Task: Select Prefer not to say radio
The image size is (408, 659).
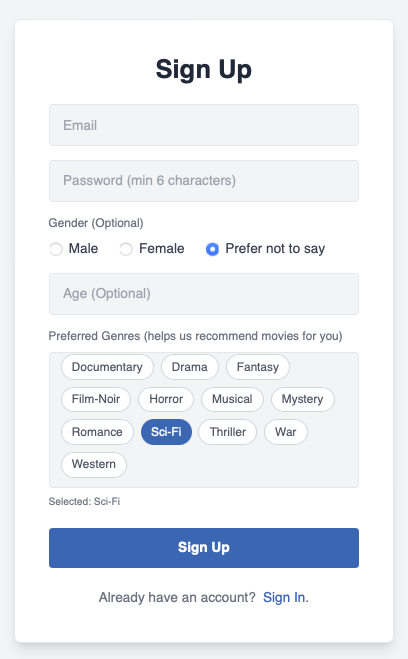Action: [x=212, y=249]
